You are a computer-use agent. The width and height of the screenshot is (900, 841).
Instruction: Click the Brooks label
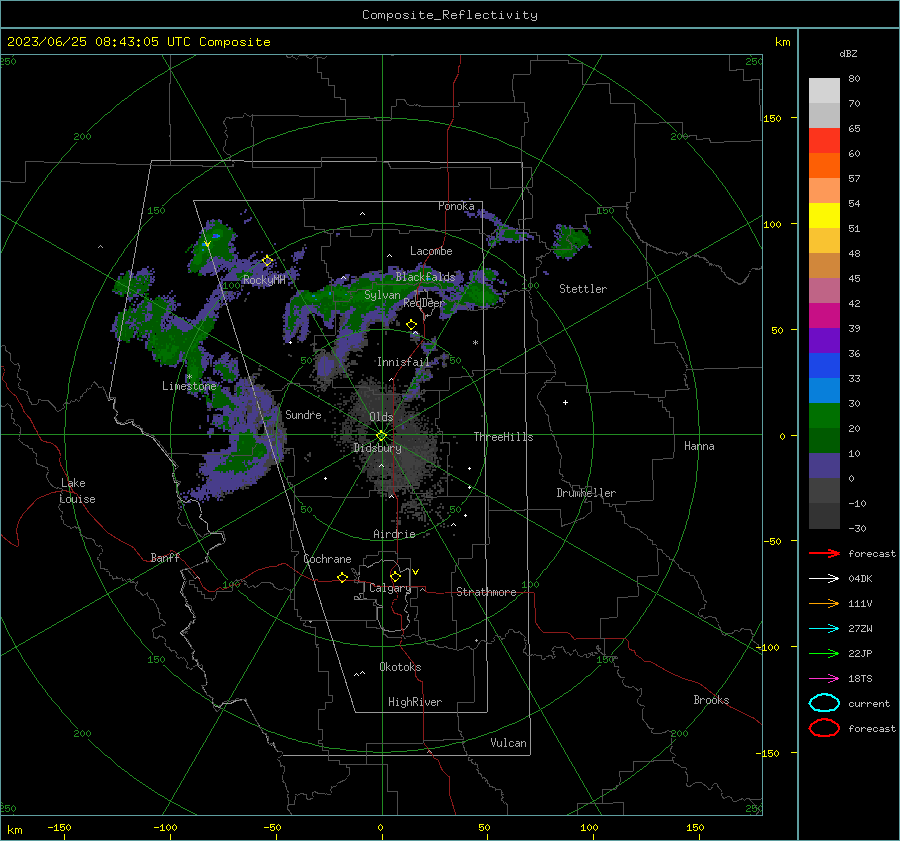coord(711,700)
